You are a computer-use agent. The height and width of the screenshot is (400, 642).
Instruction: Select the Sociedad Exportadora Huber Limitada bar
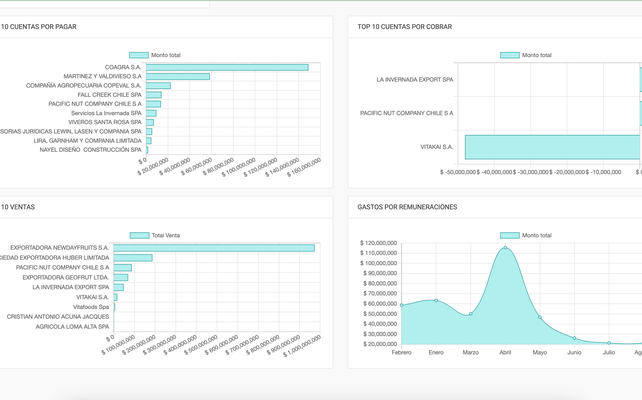click(x=132, y=258)
